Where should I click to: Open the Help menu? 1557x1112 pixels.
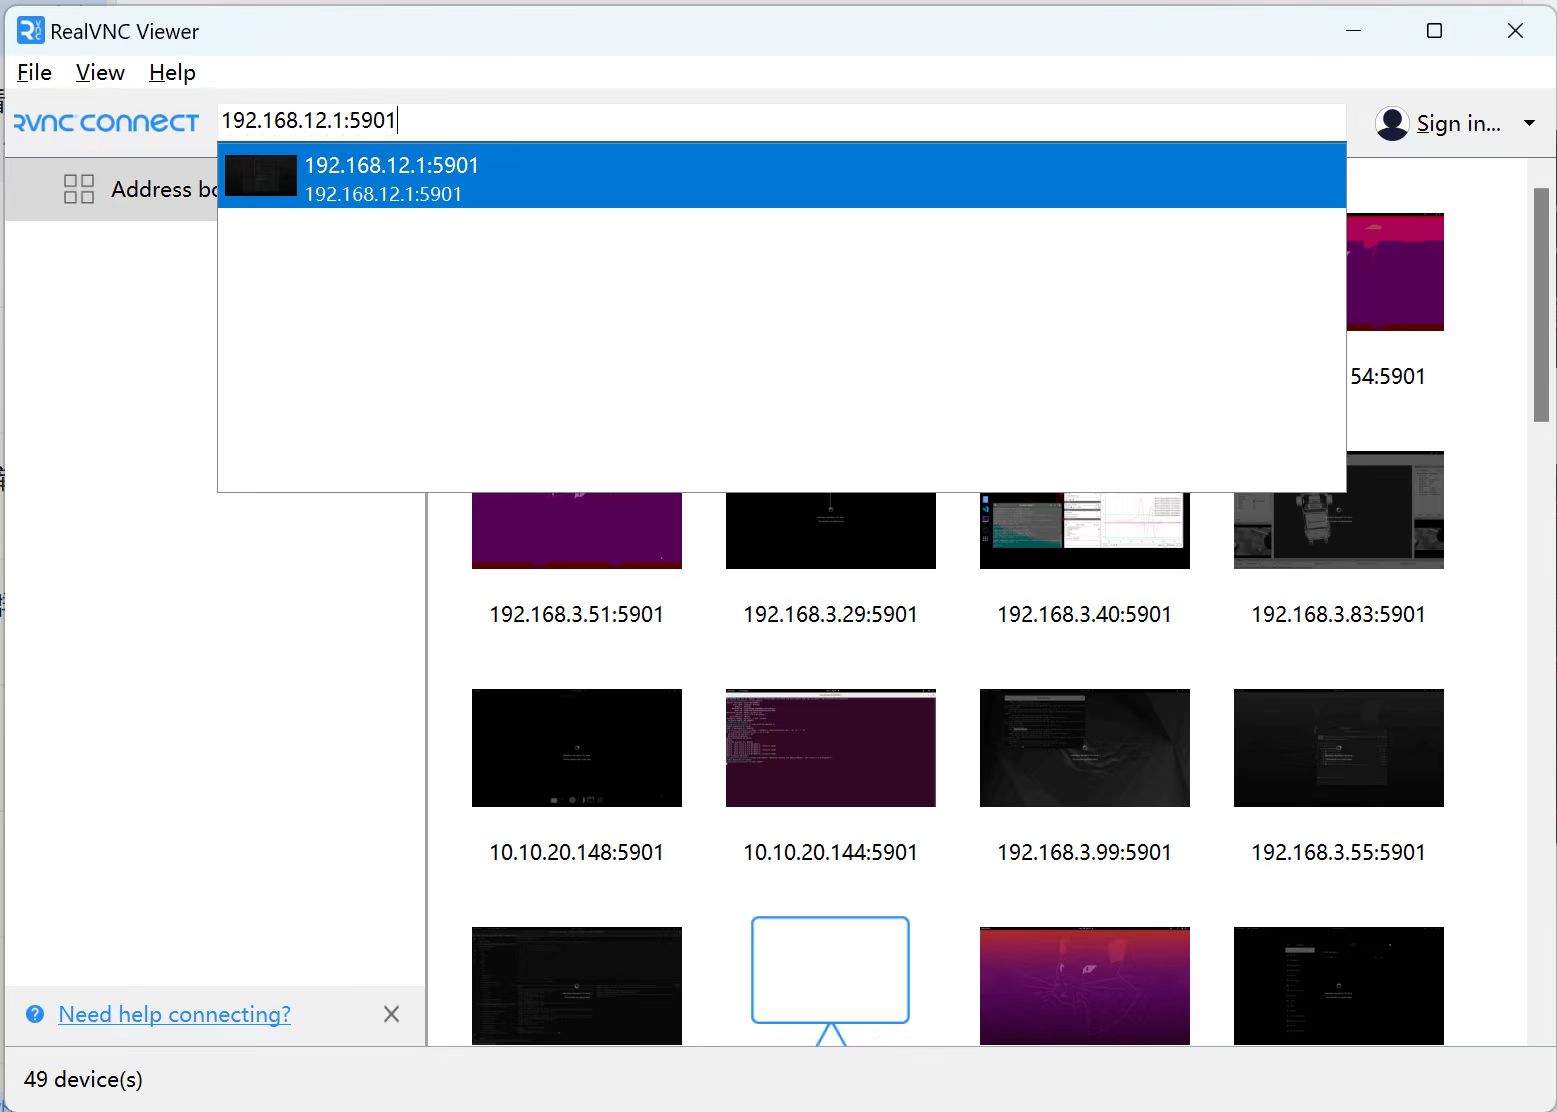click(172, 73)
